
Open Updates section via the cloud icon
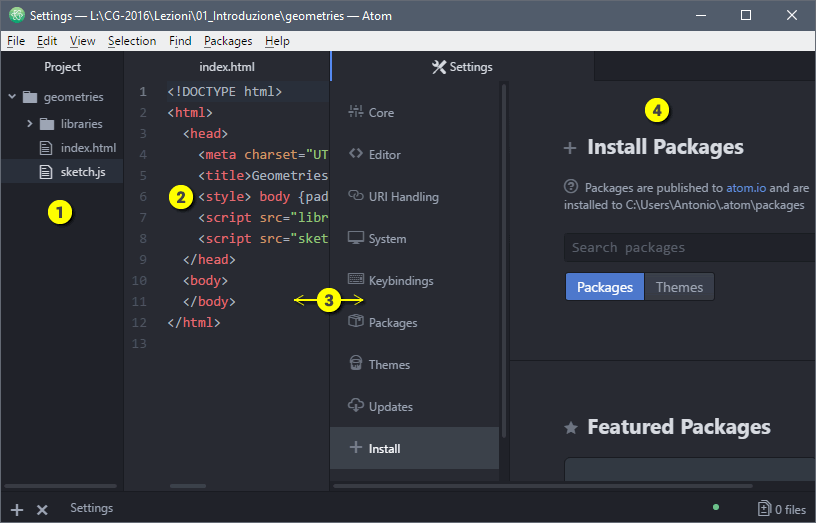coord(355,406)
